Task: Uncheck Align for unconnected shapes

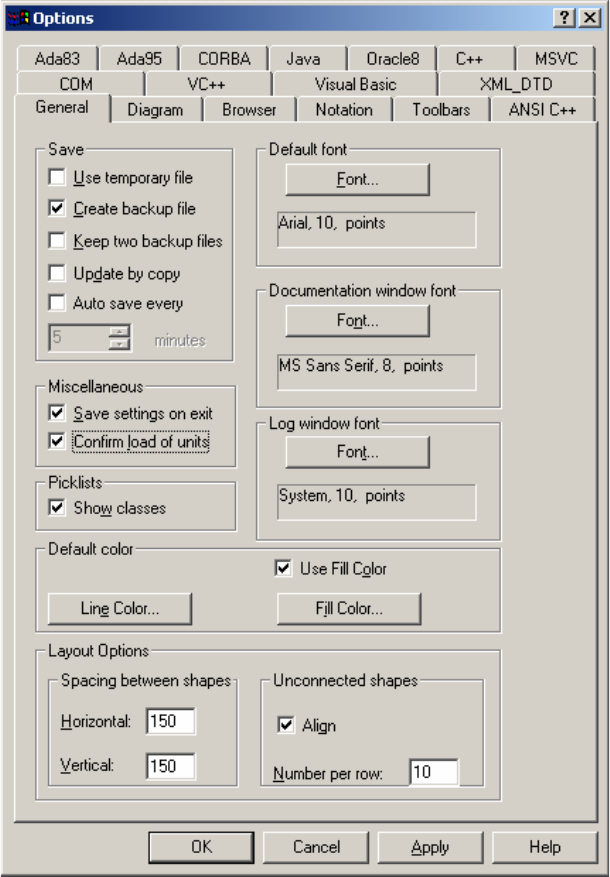Action: pos(287,726)
